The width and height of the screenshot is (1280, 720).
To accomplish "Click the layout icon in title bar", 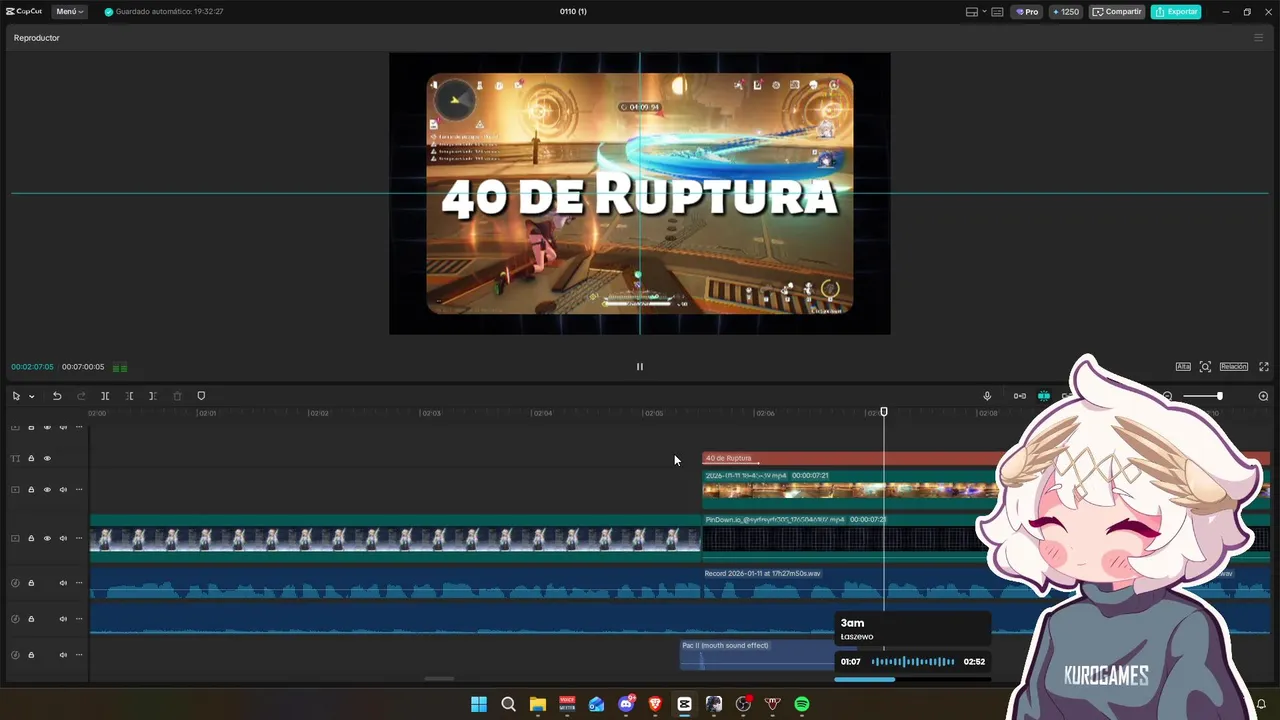I will (x=971, y=12).
